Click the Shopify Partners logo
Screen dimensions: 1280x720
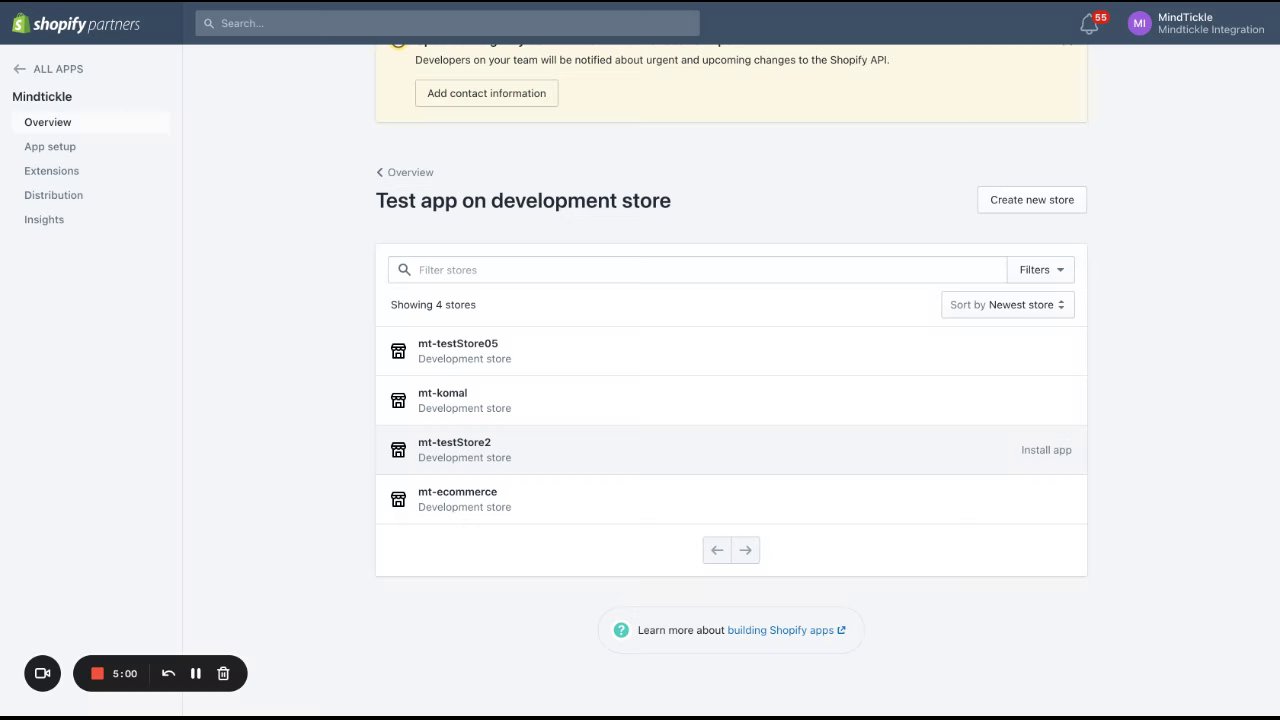tap(76, 24)
